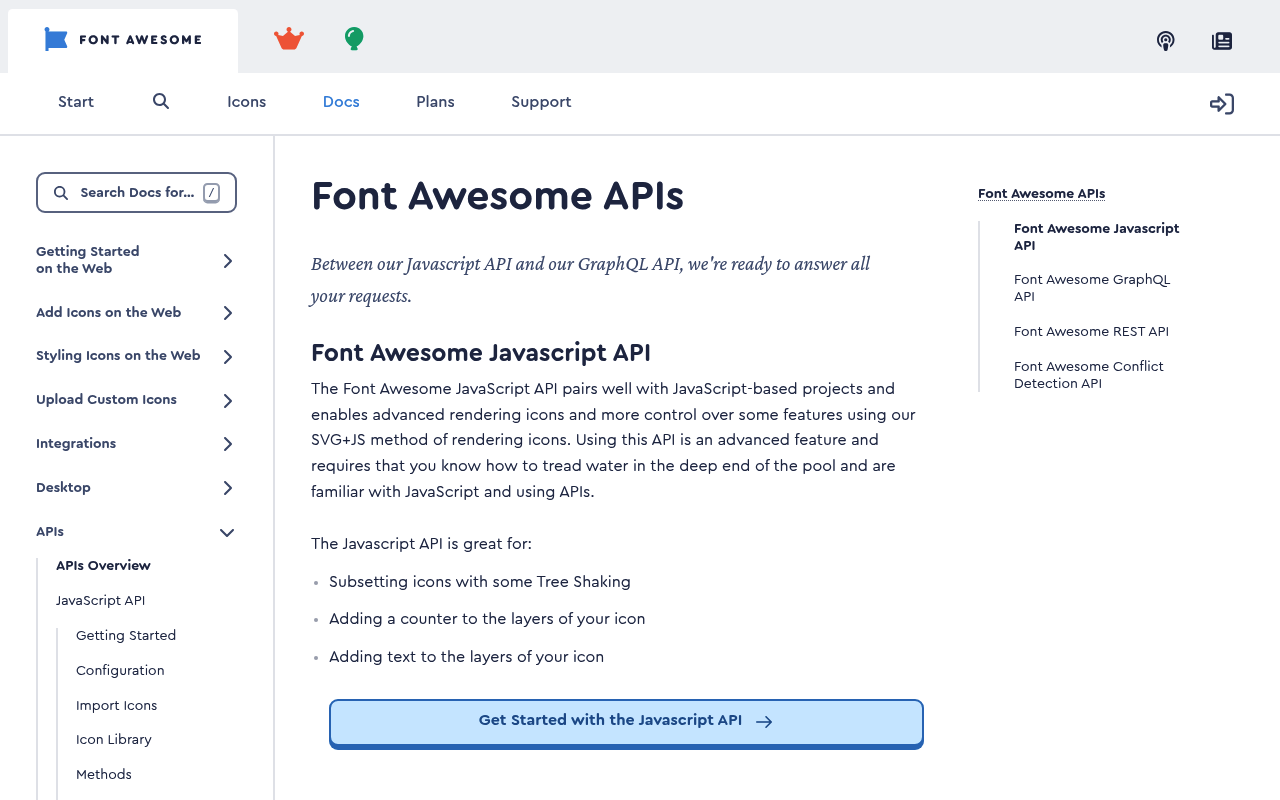The width and height of the screenshot is (1280, 800).
Task: Open the podcast icon in the header
Action: (1165, 41)
